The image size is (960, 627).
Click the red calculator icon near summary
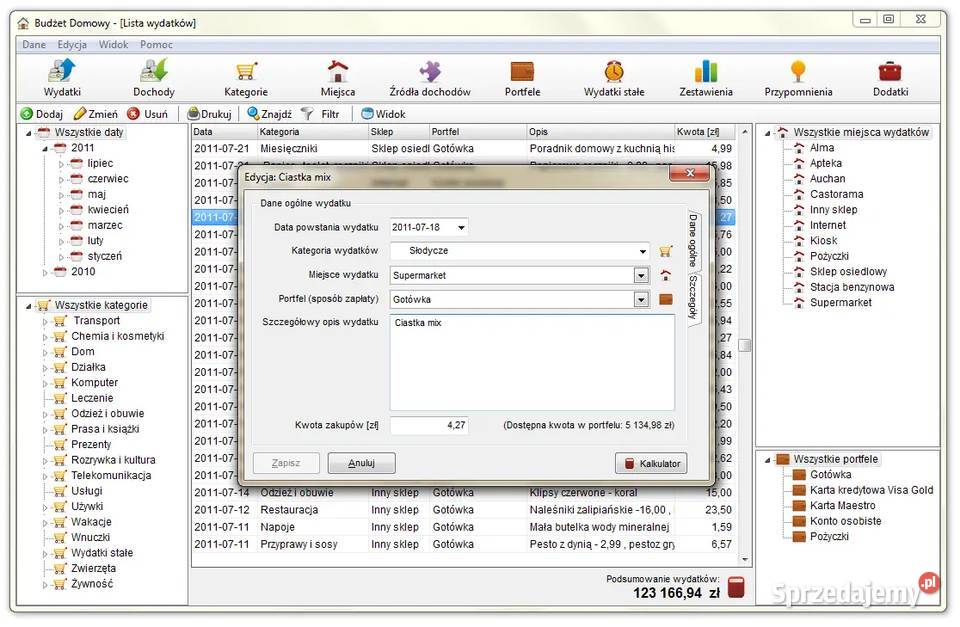[736, 587]
